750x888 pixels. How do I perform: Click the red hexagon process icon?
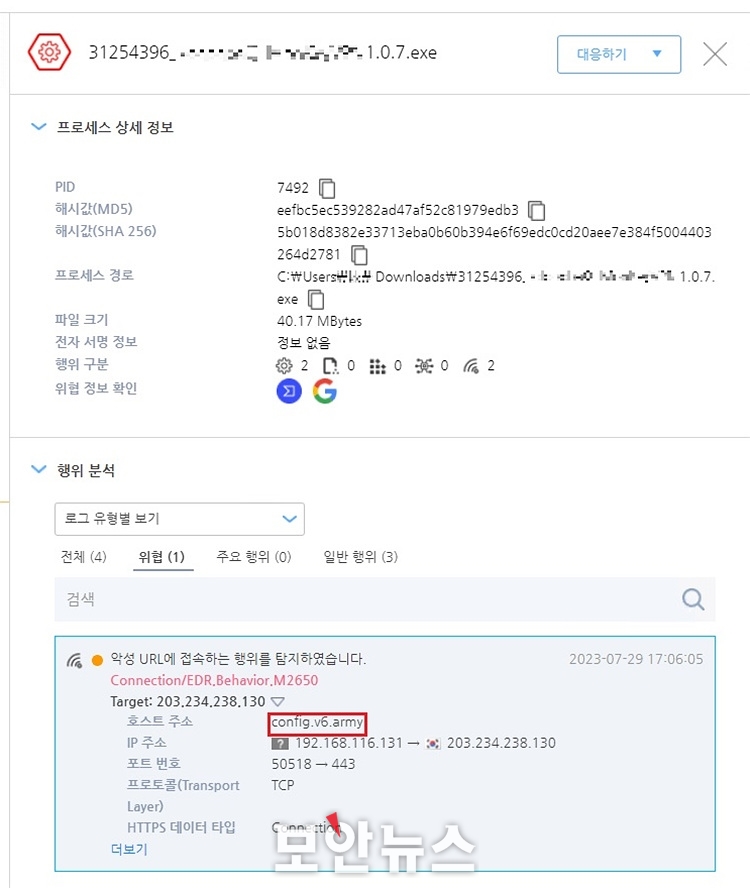tap(49, 52)
